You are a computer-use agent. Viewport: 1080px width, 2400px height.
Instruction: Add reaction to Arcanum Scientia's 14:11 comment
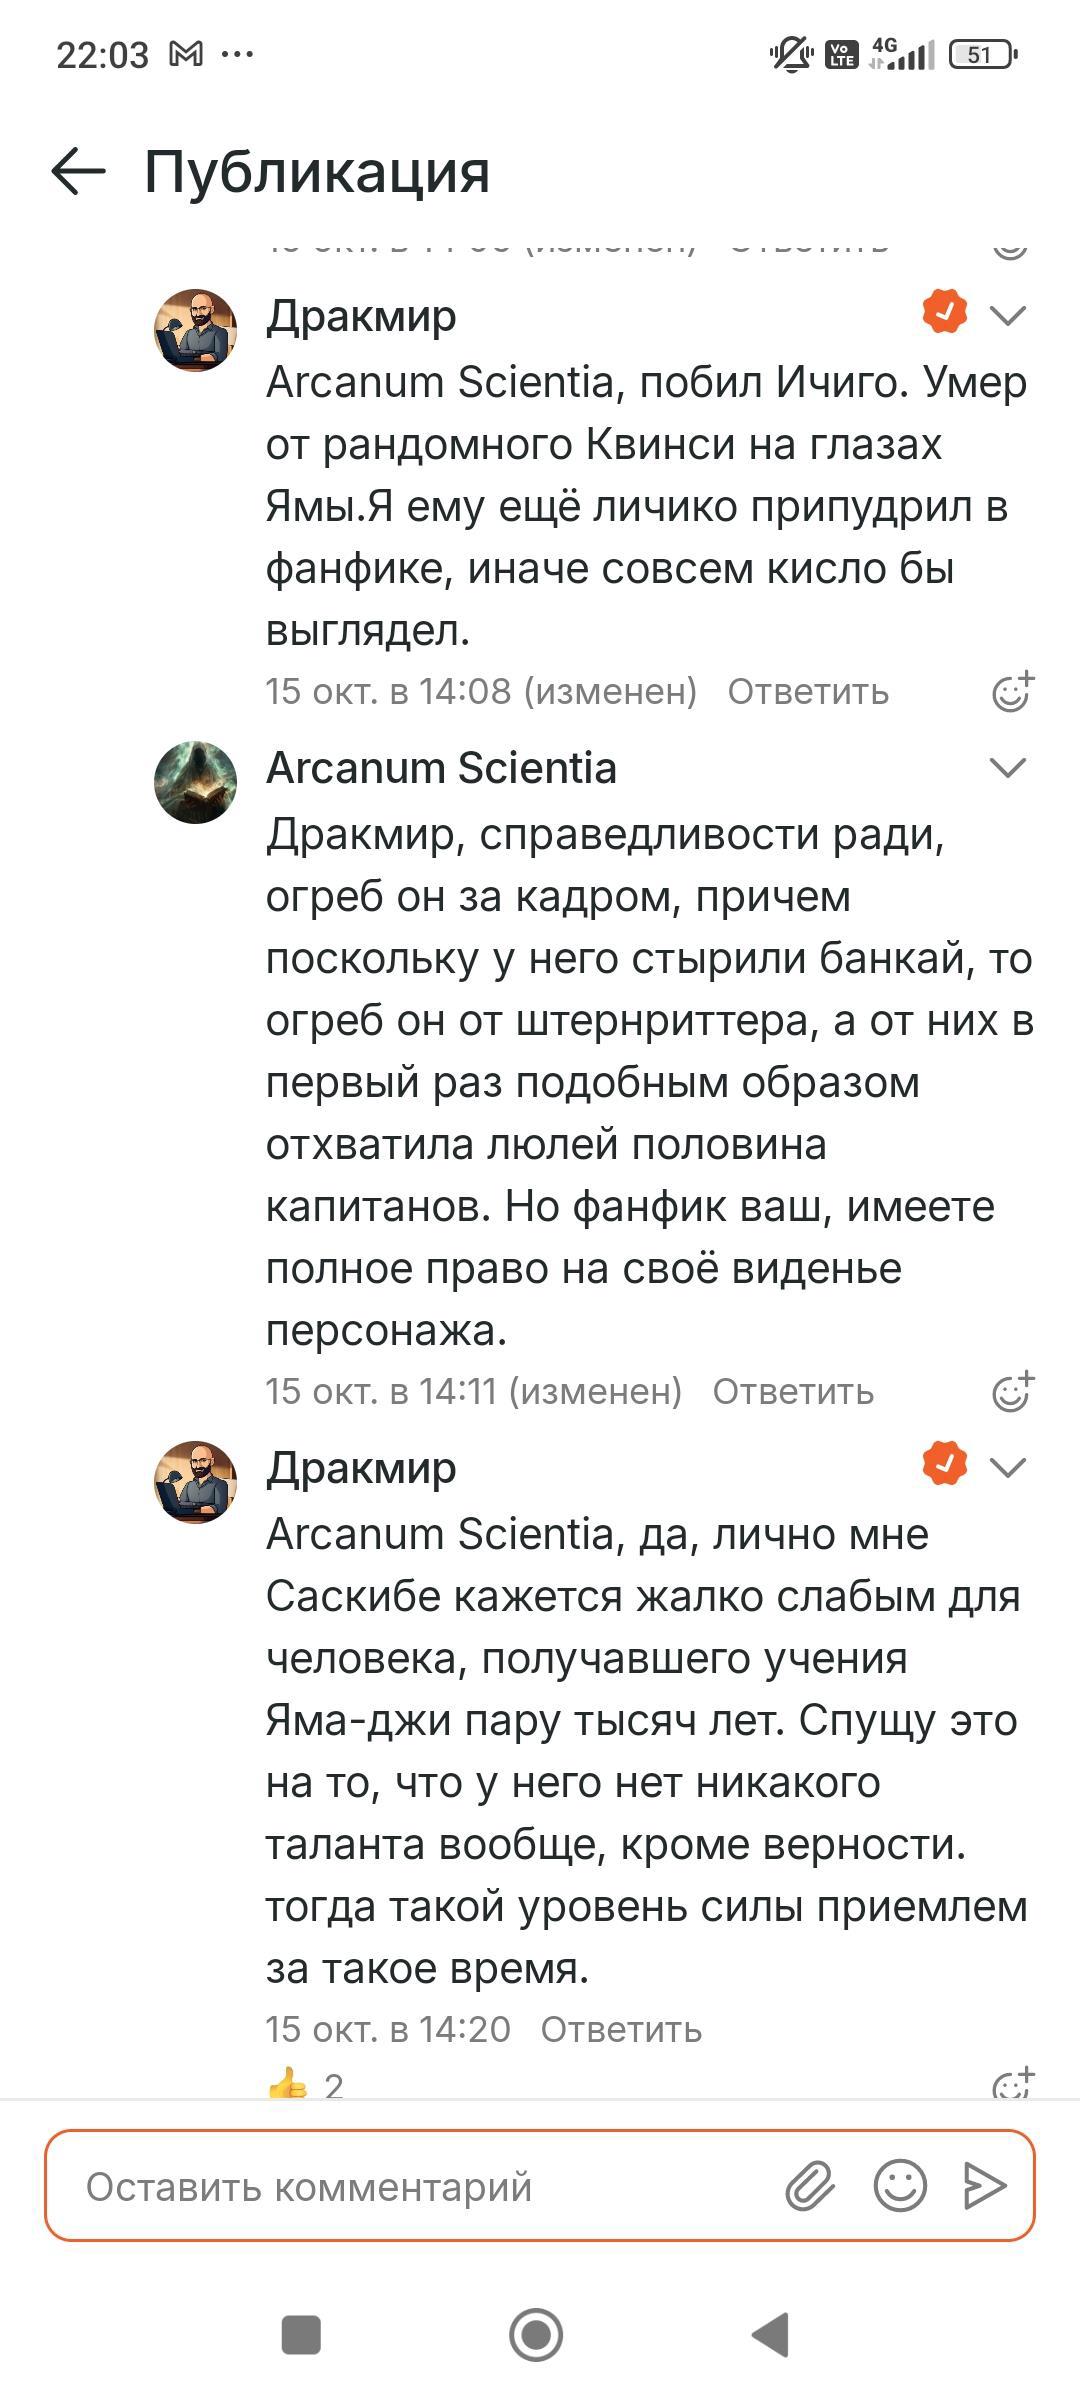[x=1011, y=1392]
